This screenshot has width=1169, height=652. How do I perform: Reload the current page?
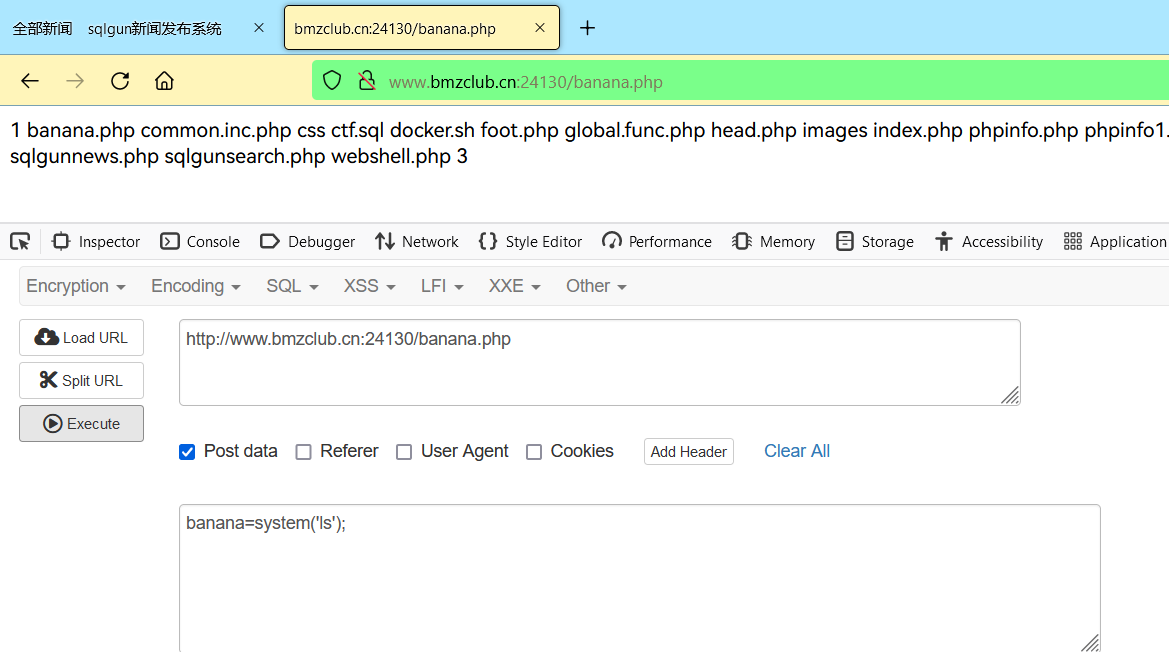120,81
